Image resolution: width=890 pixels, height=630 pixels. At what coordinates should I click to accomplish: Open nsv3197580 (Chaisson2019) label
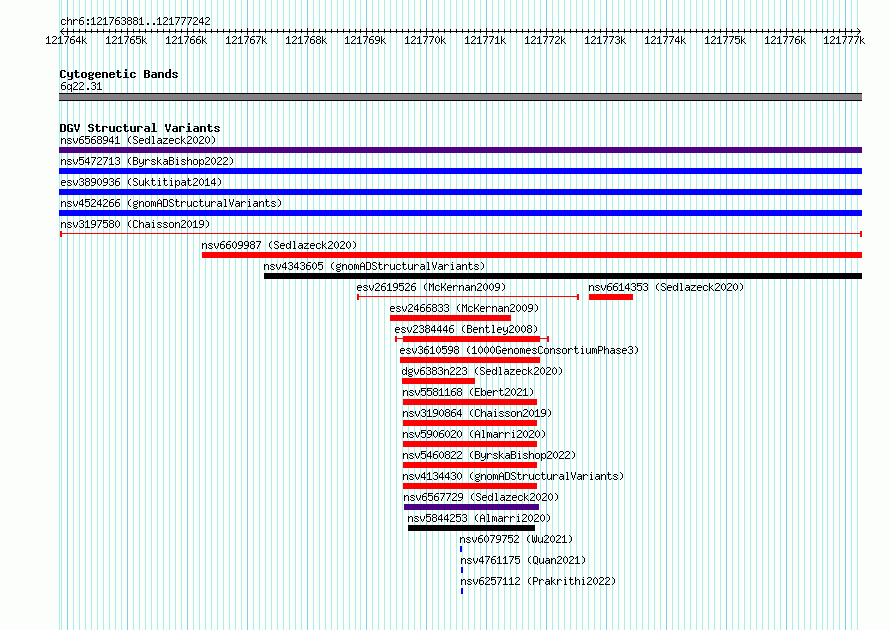[x=135, y=224]
